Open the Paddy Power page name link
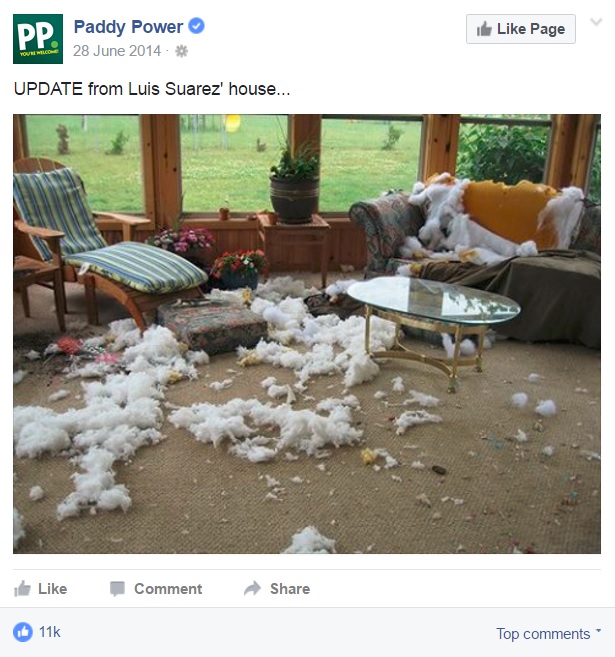Image resolution: width=615 pixels, height=657 pixels. [x=128, y=27]
